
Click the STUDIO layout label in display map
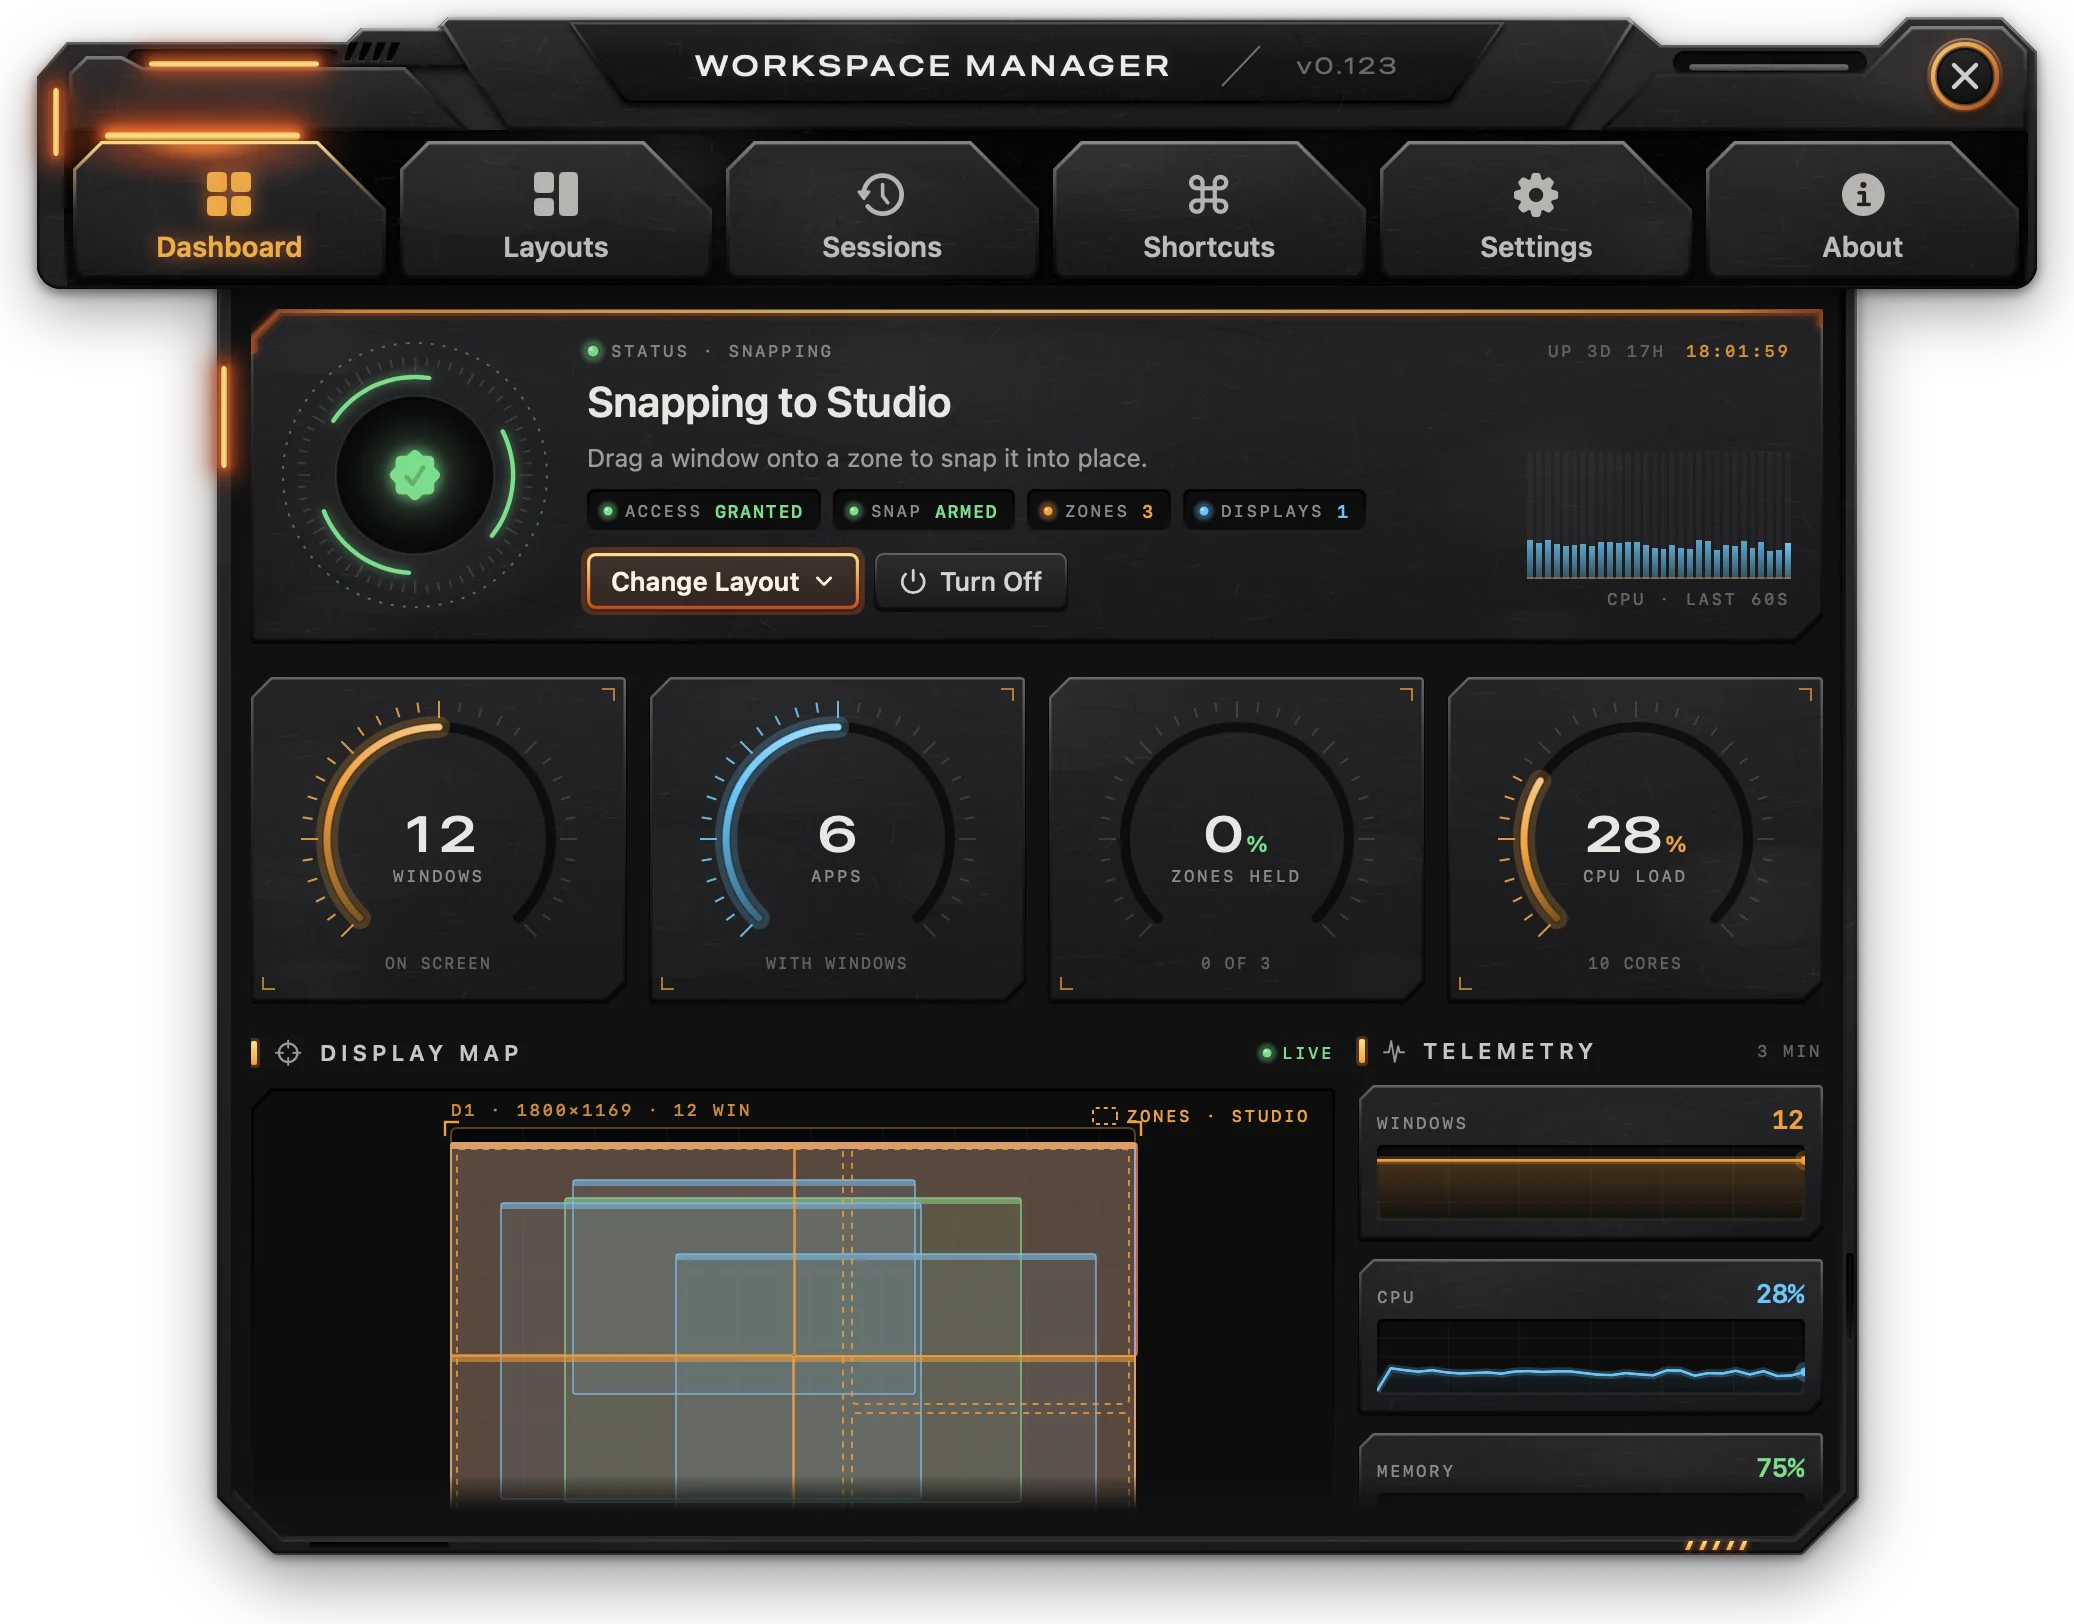click(x=1270, y=1116)
